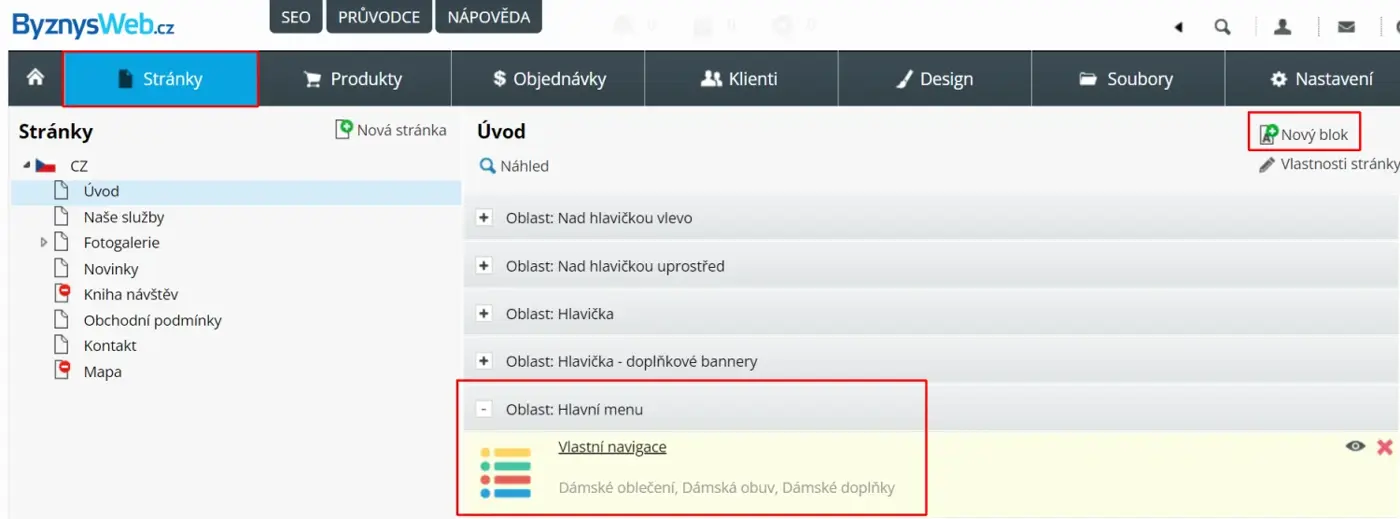Expand the Fotogalerie tree node

pyautogui.click(x=44, y=242)
